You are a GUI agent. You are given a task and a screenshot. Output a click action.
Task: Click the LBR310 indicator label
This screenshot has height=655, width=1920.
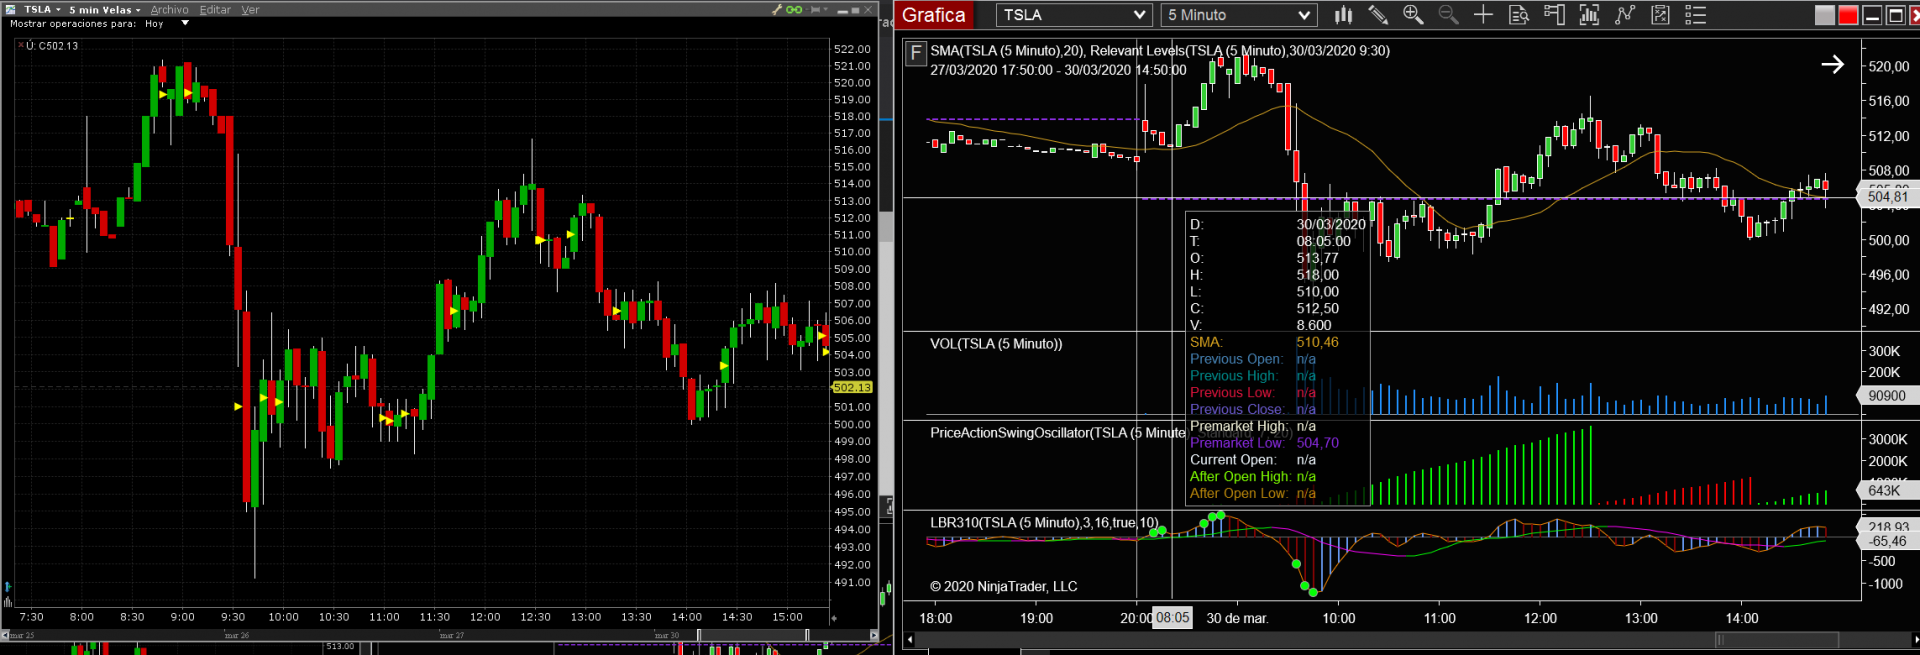point(1044,523)
